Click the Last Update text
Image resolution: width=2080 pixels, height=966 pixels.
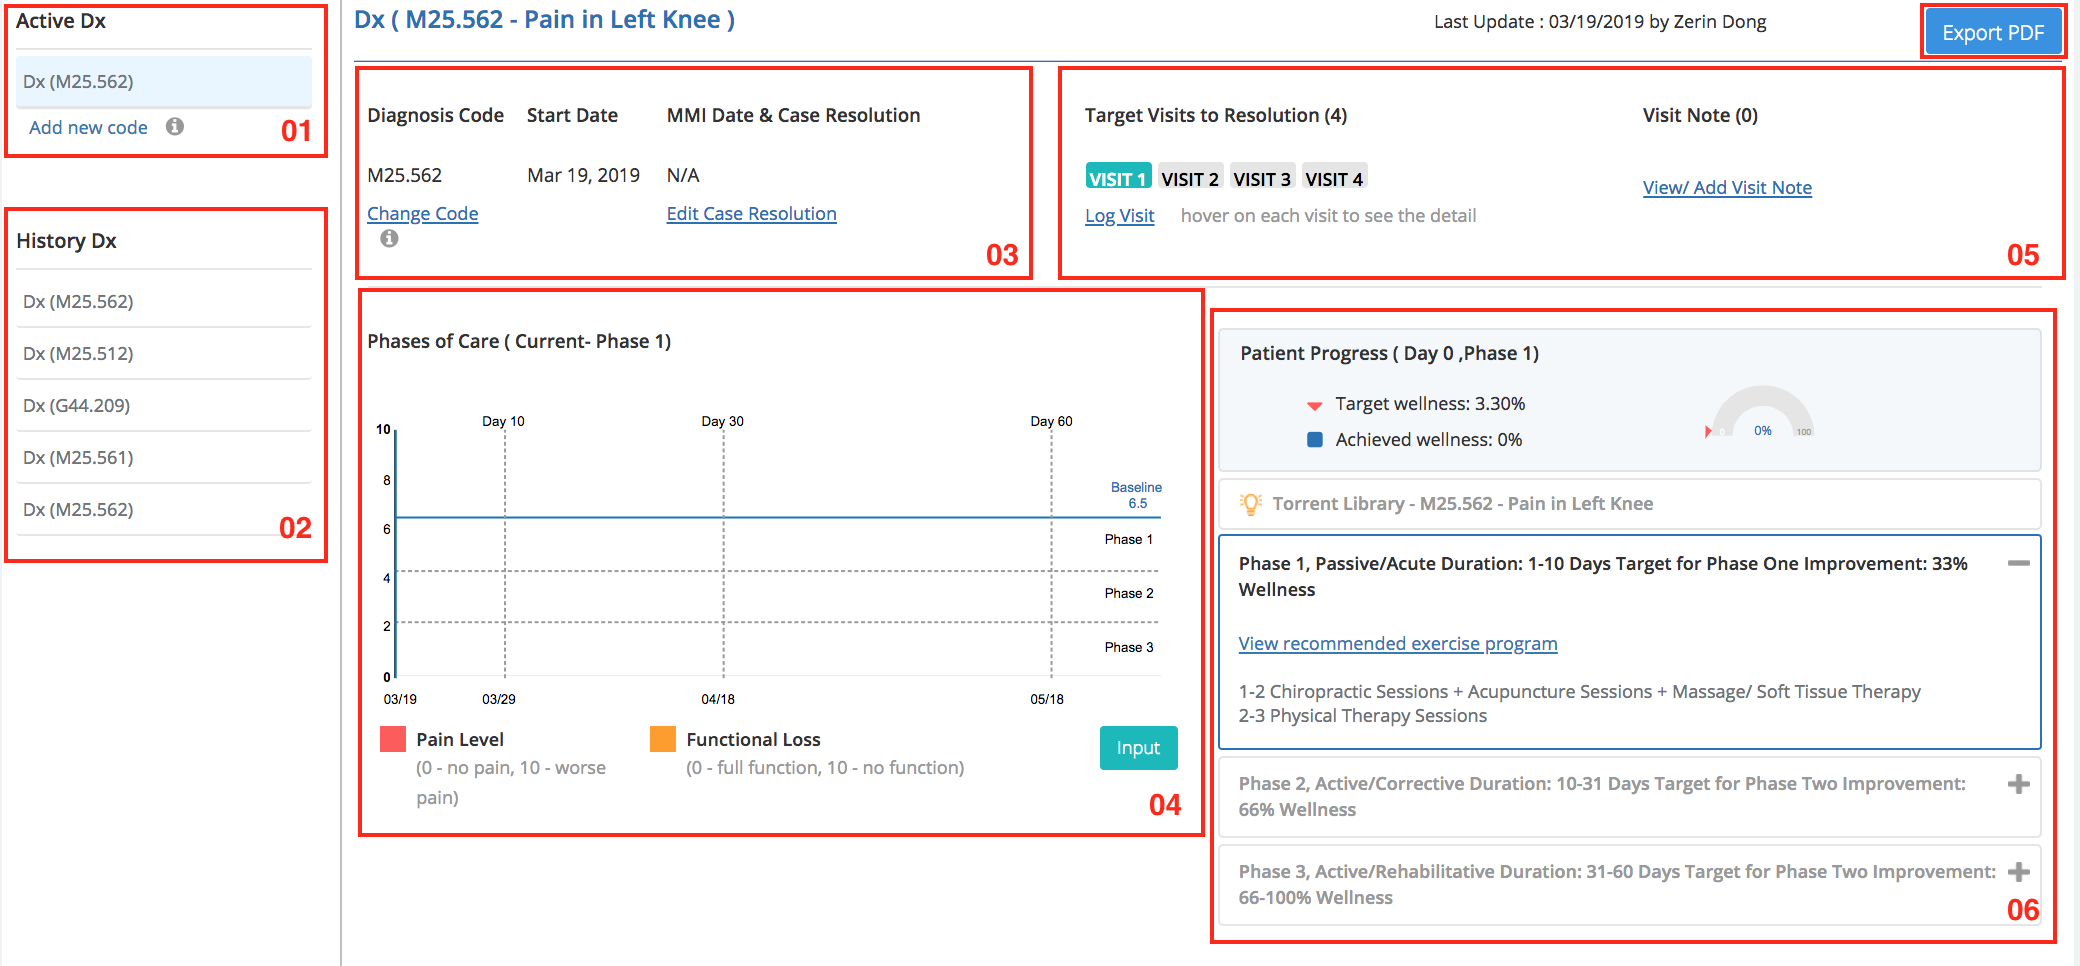pos(1600,22)
